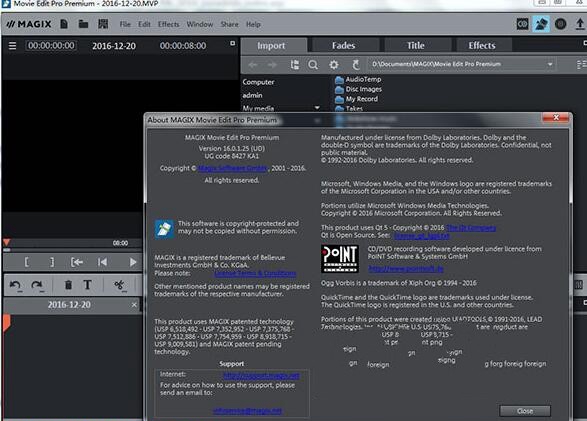Jump to range start button
Screen dimensions: 587x421
click(77, 262)
